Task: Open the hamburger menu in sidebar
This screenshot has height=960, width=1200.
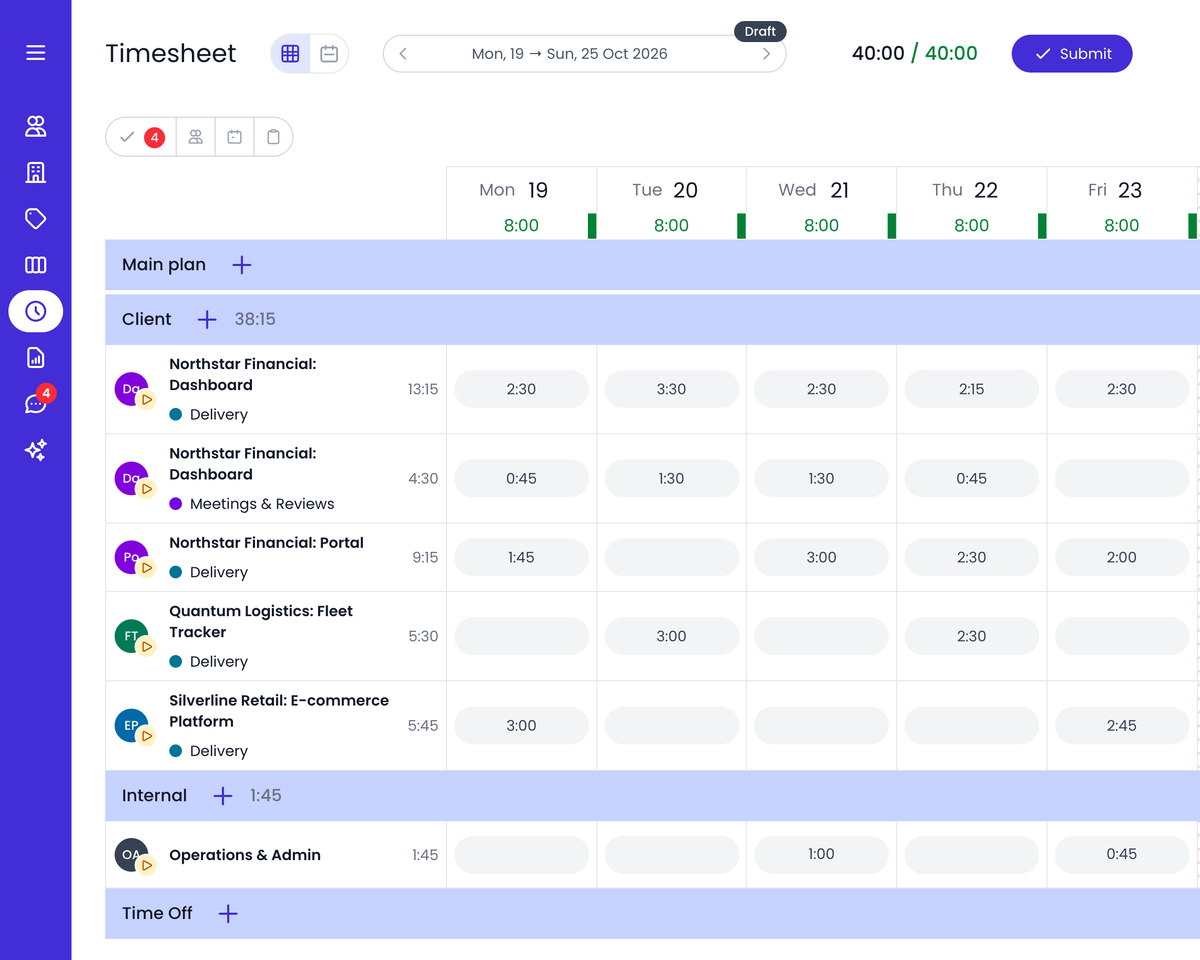Action: pyautogui.click(x=36, y=53)
